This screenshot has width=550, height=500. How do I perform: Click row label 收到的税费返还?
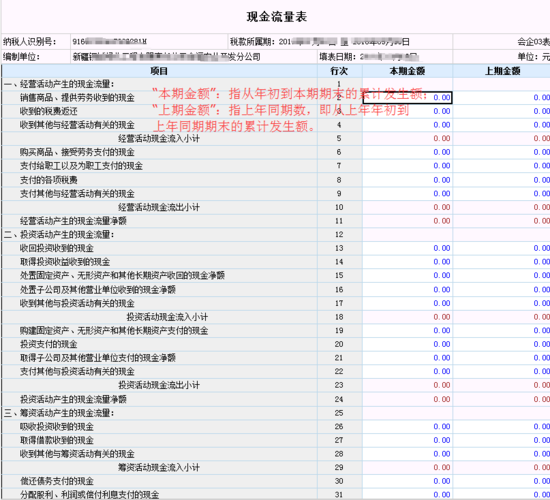[x=48, y=112]
